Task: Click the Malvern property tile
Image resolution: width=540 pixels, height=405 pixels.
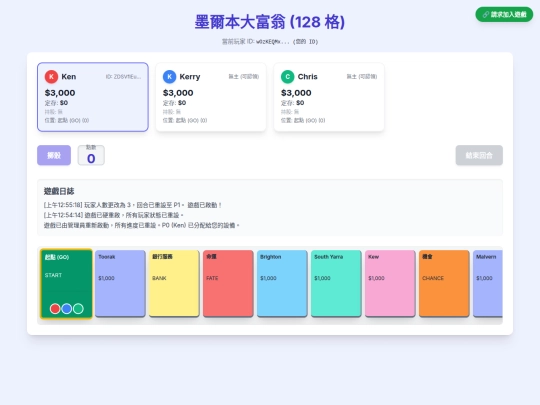Action: pyautogui.click(x=488, y=283)
